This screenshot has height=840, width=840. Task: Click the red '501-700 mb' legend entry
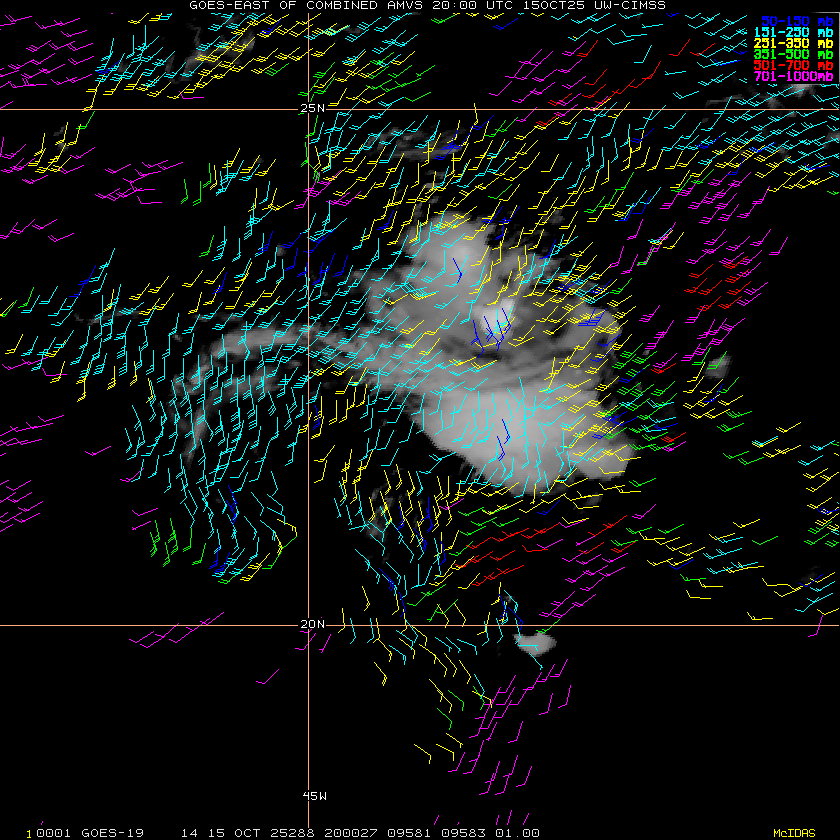tap(793, 65)
